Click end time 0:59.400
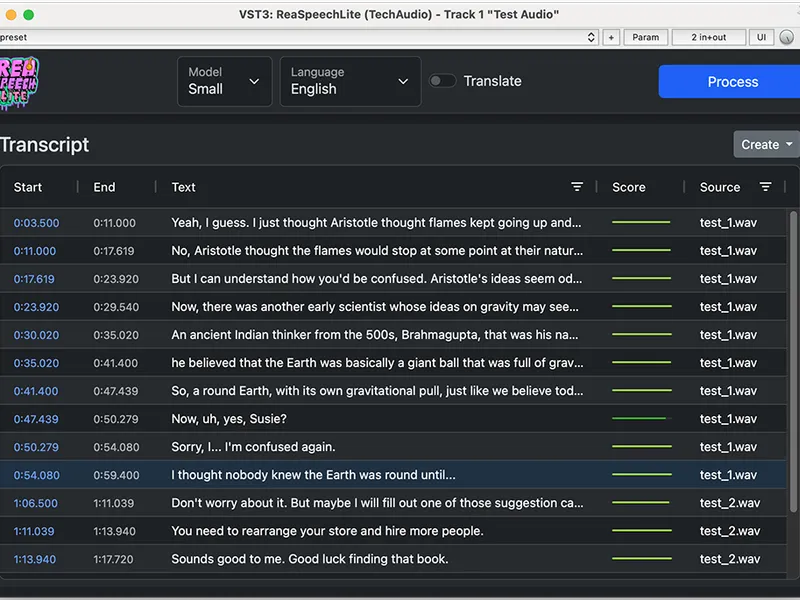 coord(116,476)
